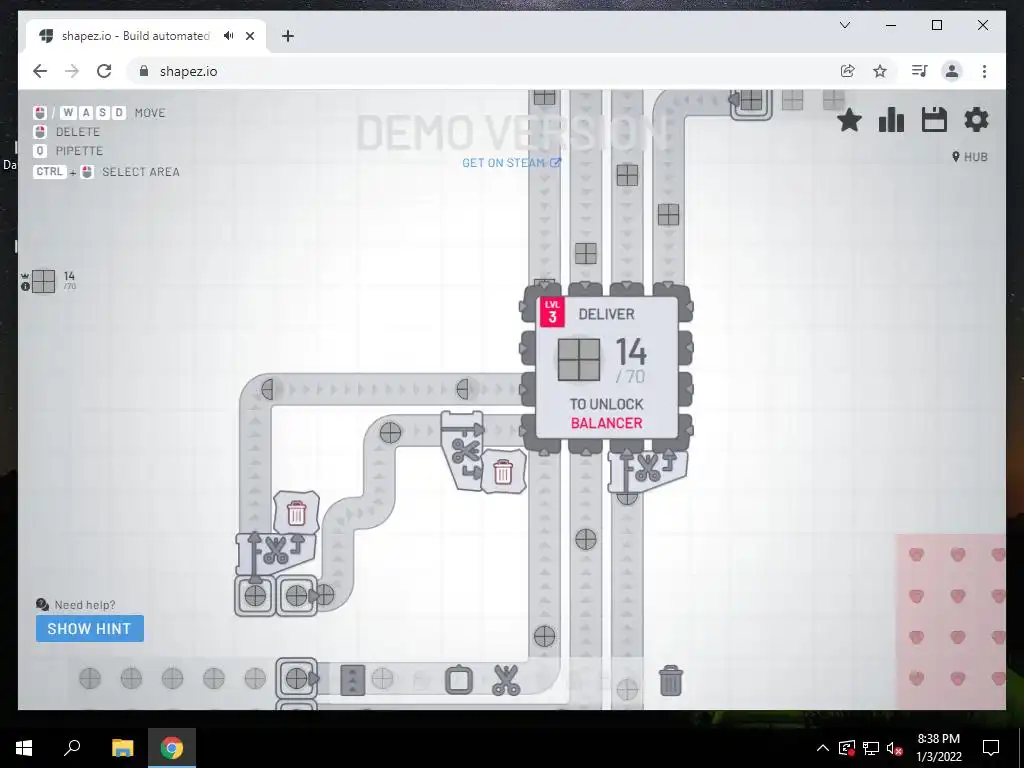Click the Need help? label
The width and height of the screenshot is (1024, 768).
(x=85, y=605)
